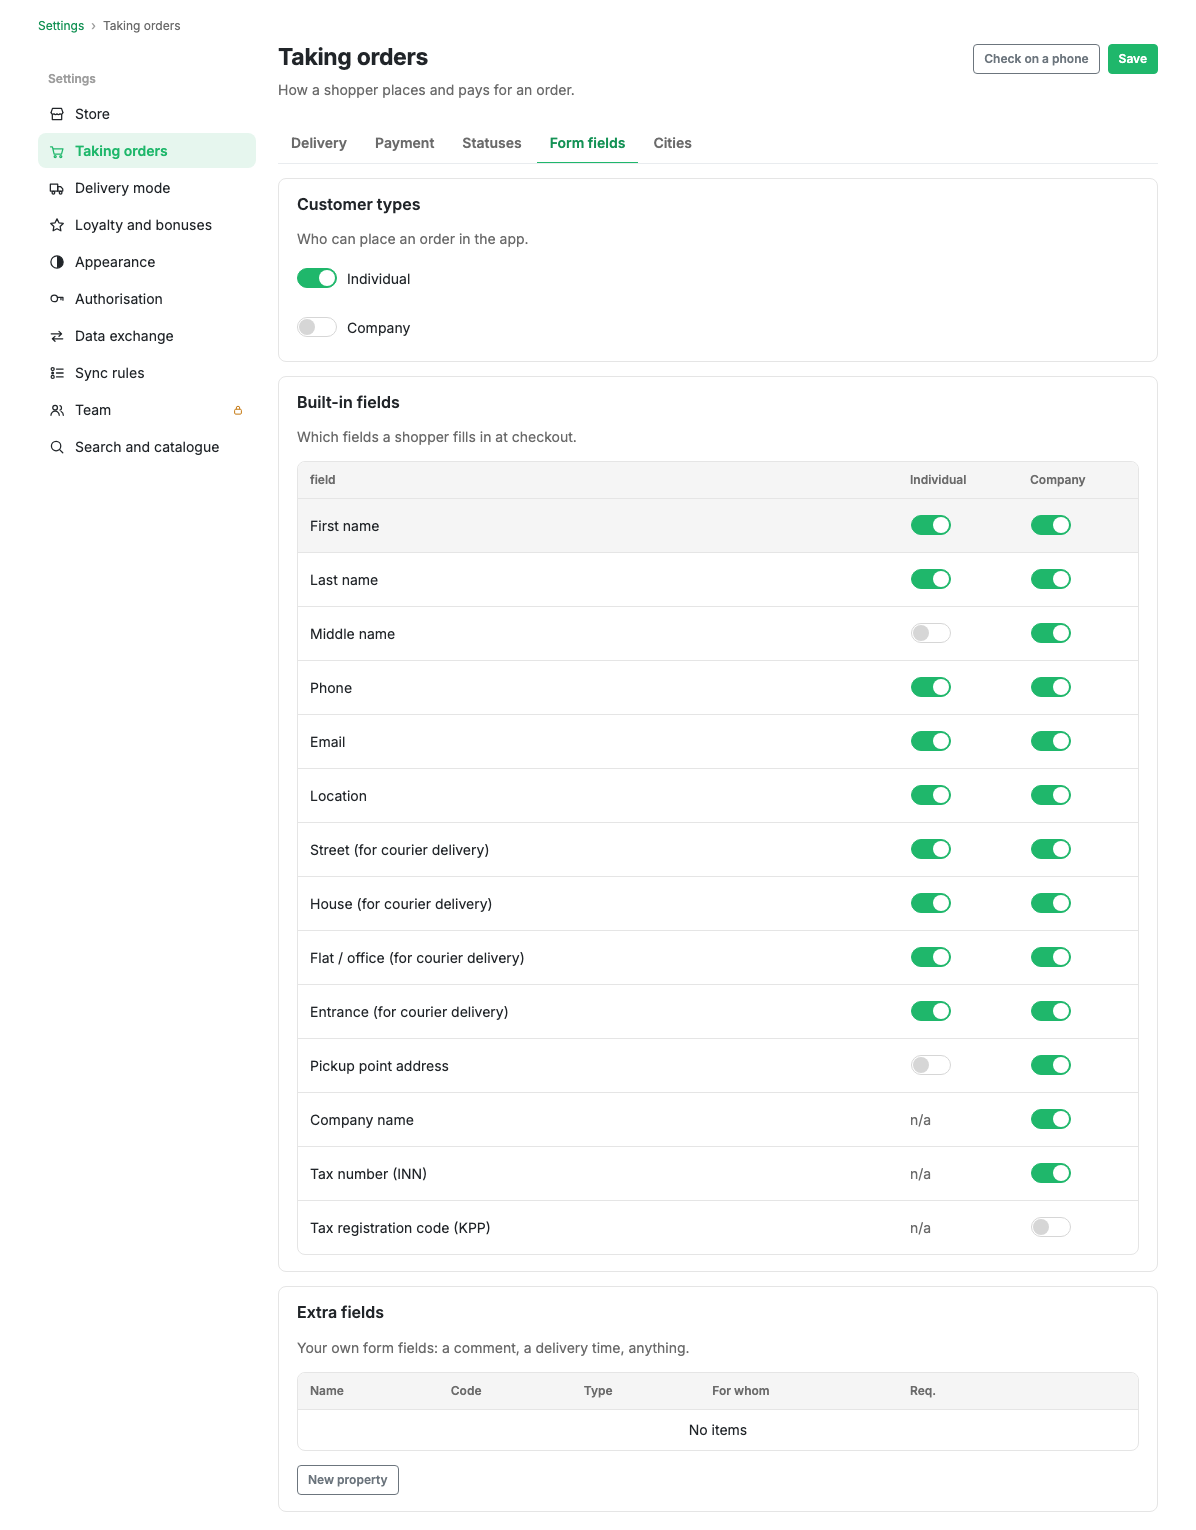
Task: Open Sync rules settings
Action: coord(147,373)
